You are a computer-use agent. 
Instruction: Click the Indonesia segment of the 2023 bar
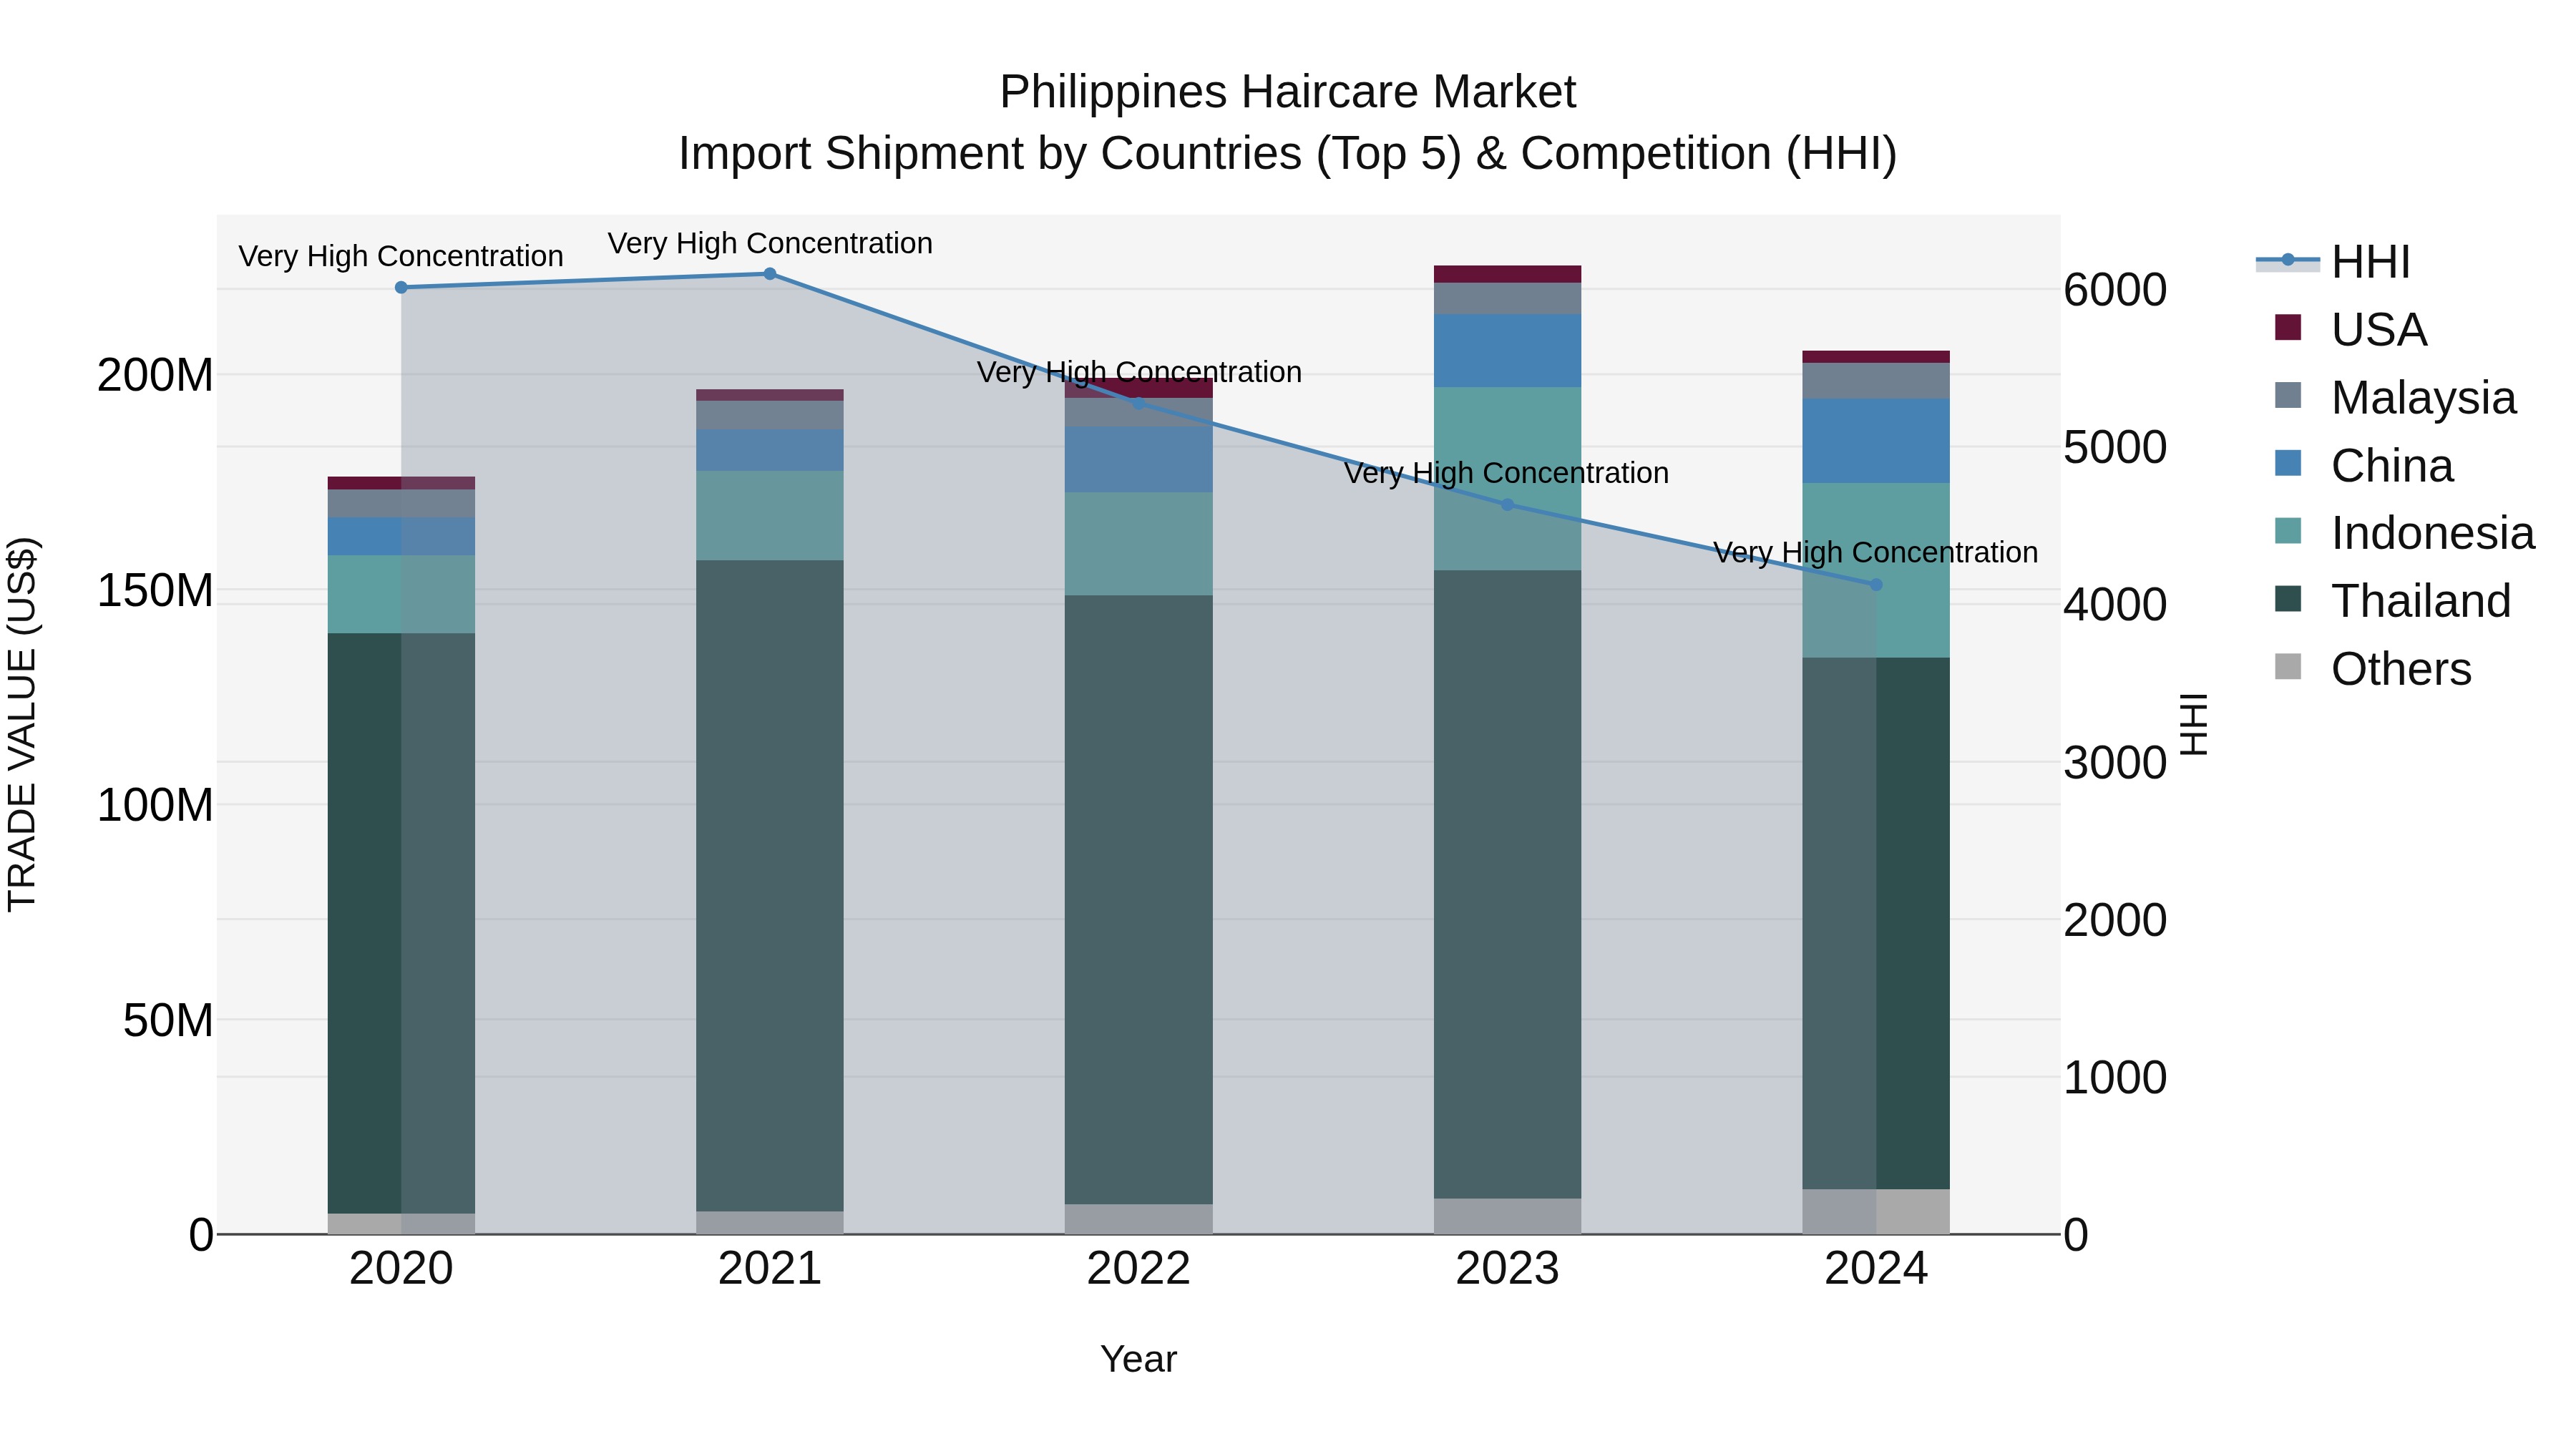click(1508, 478)
